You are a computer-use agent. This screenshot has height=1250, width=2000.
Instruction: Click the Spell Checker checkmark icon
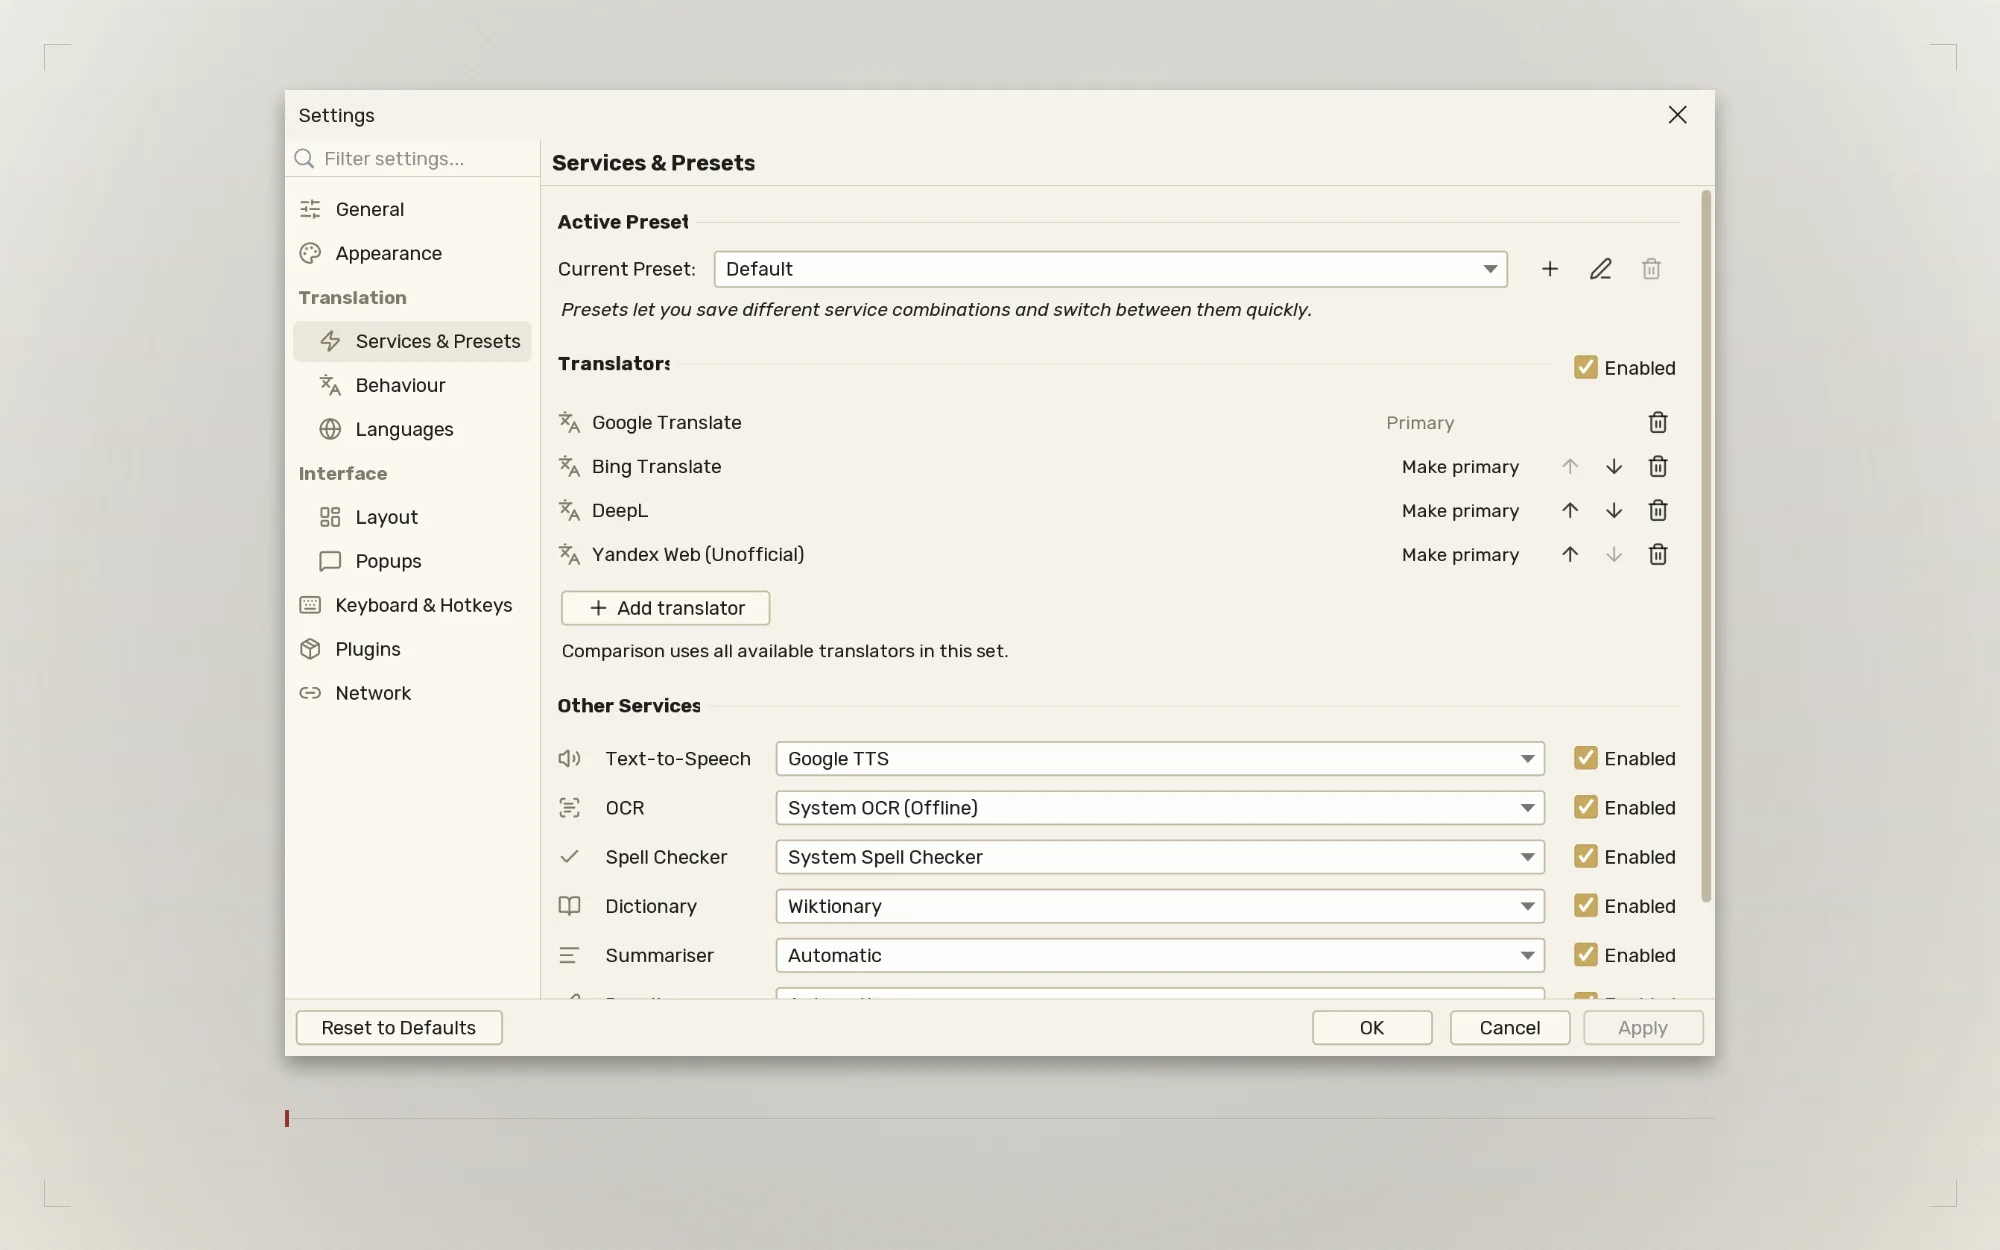(x=569, y=857)
